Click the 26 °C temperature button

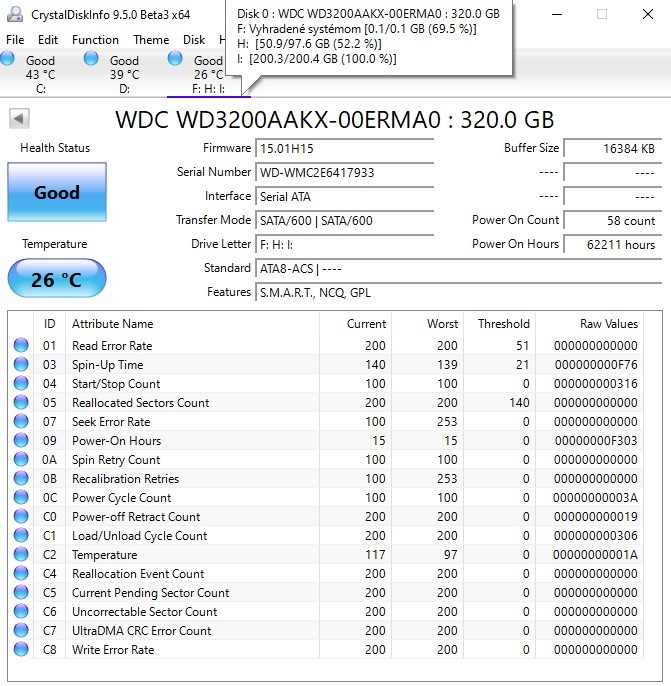(57, 279)
